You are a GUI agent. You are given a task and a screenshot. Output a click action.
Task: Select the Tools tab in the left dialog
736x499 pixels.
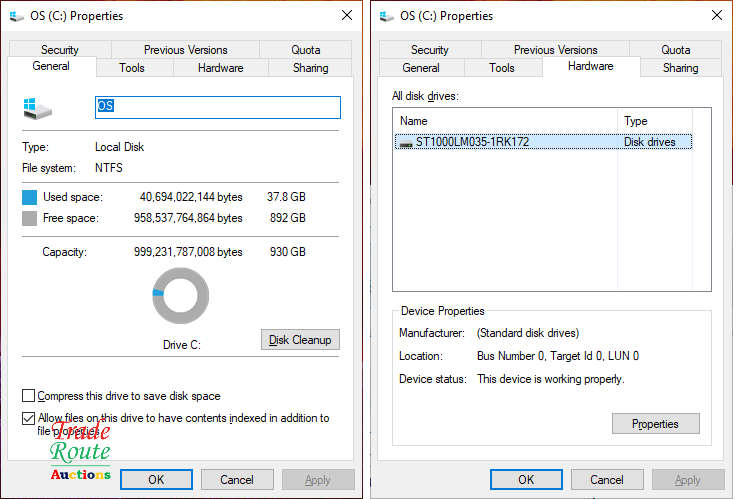(132, 68)
